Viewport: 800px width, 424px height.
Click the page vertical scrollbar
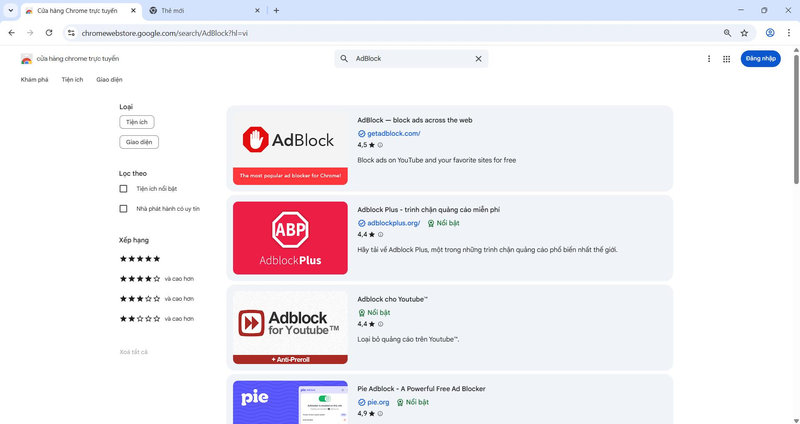796,119
